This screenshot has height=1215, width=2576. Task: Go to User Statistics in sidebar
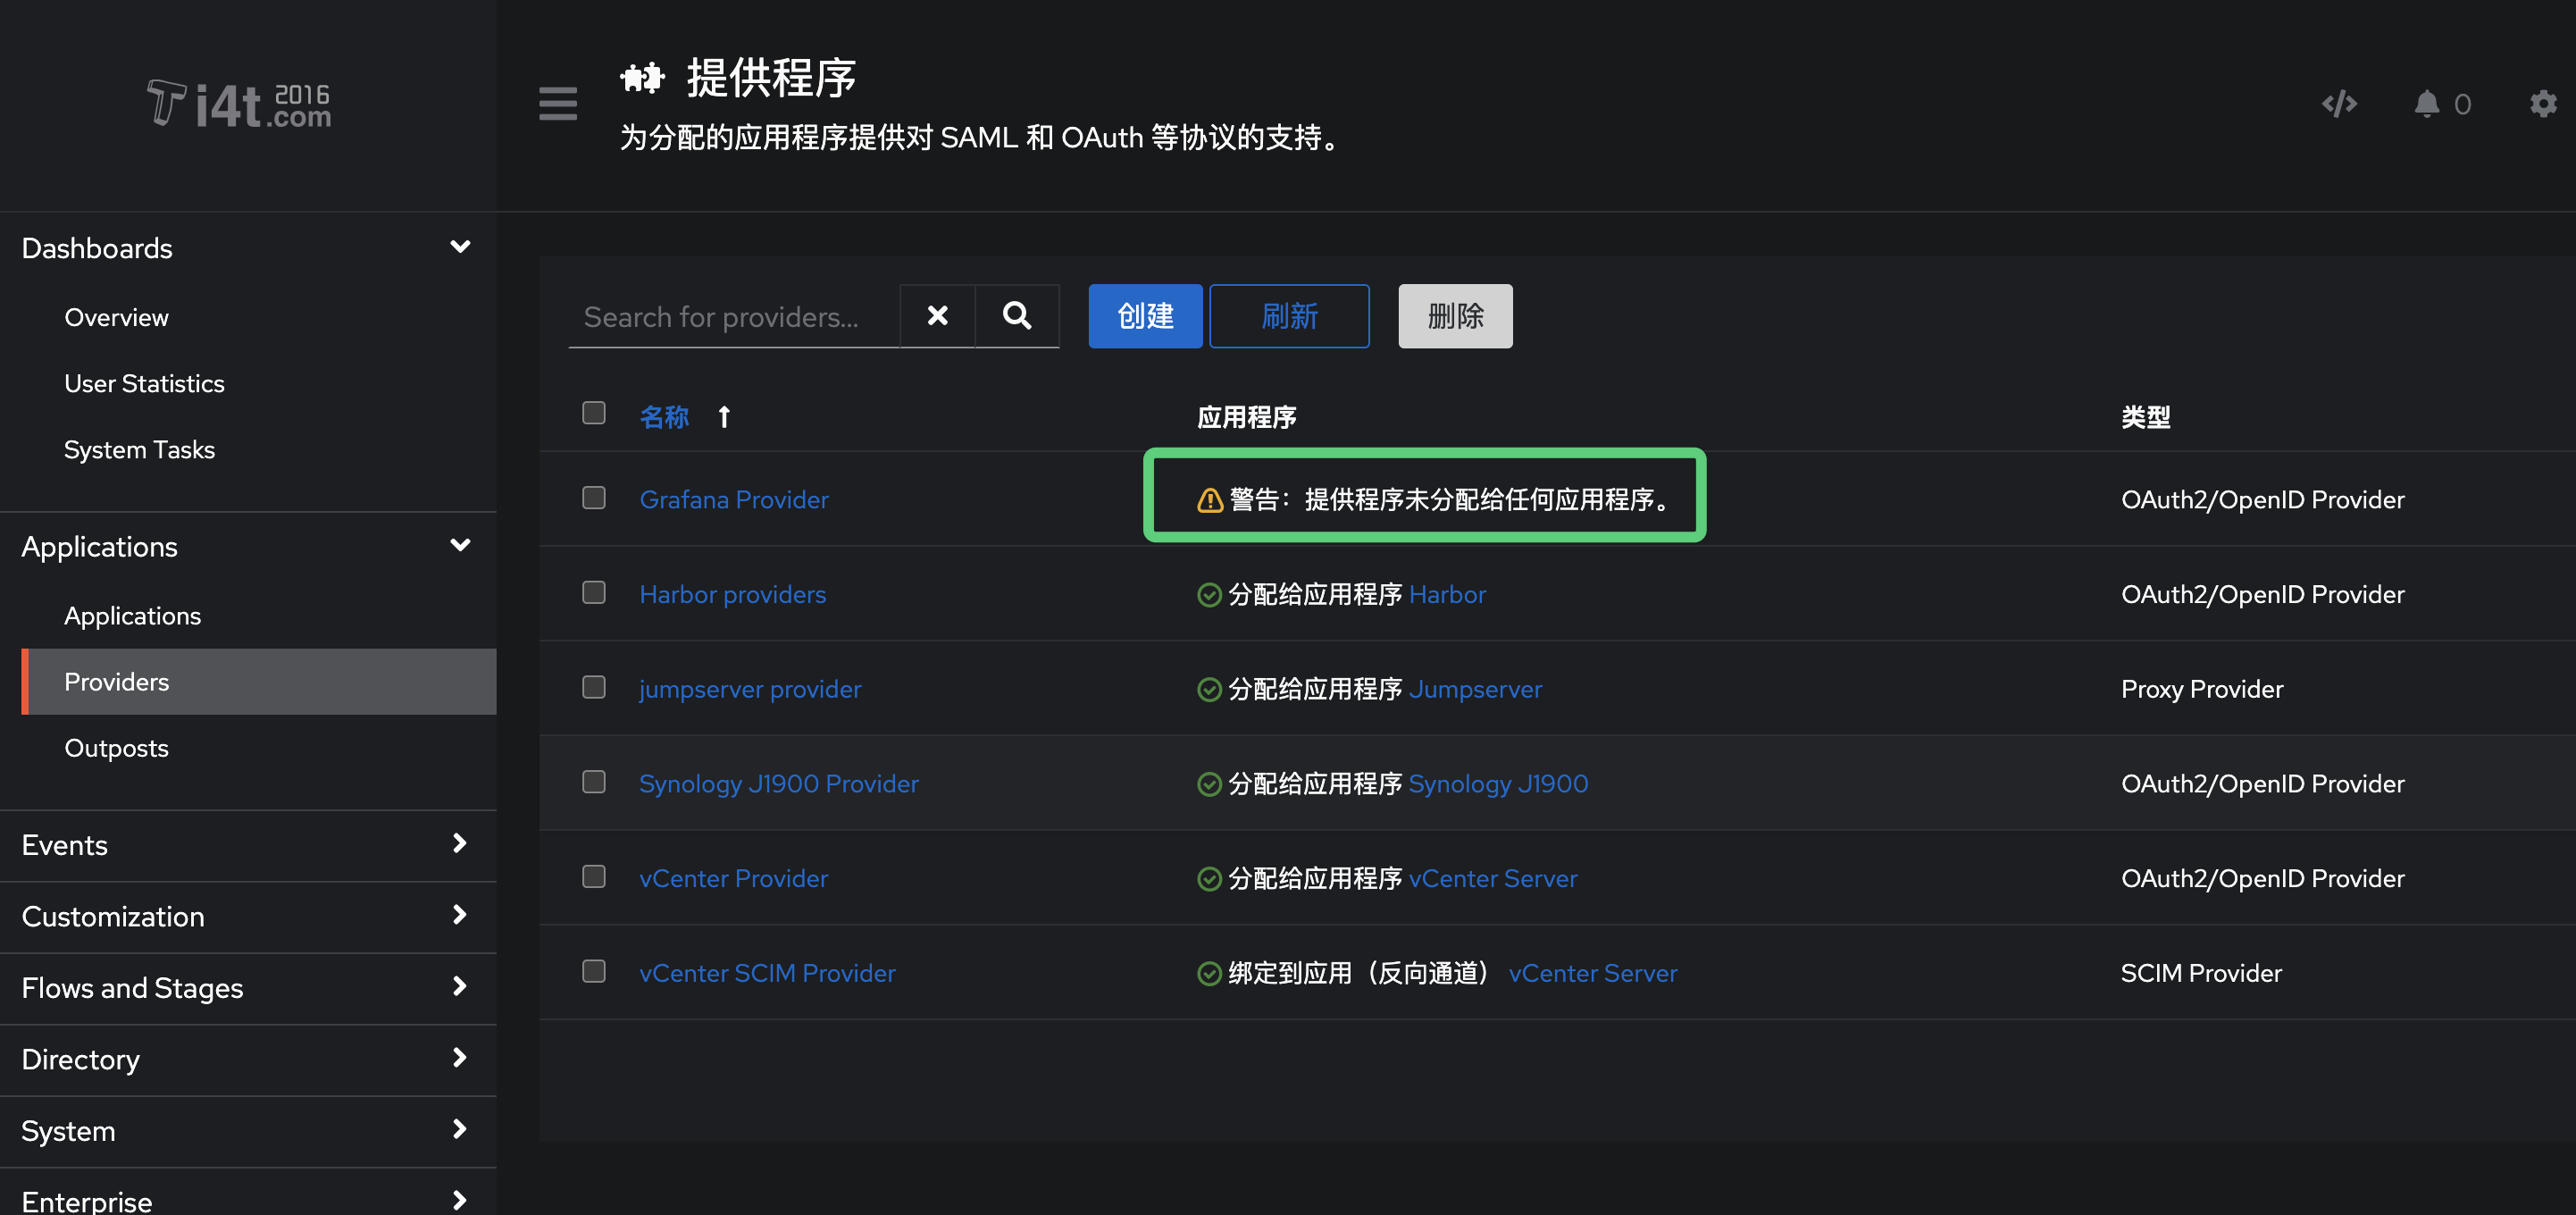[144, 383]
